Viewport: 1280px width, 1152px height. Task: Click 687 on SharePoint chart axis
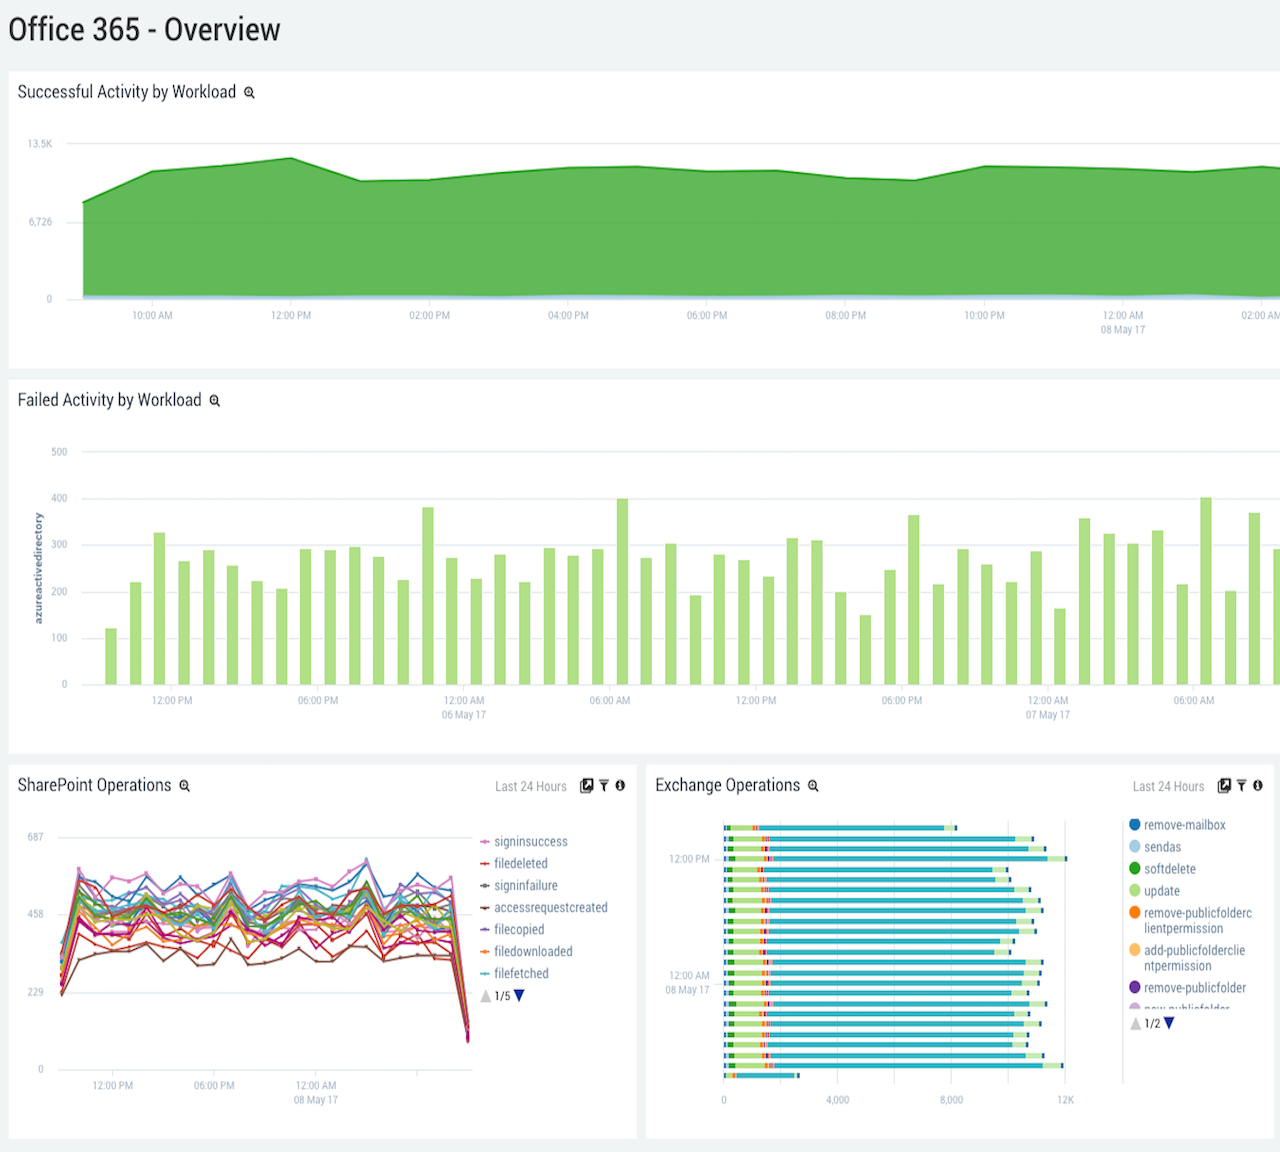click(35, 837)
